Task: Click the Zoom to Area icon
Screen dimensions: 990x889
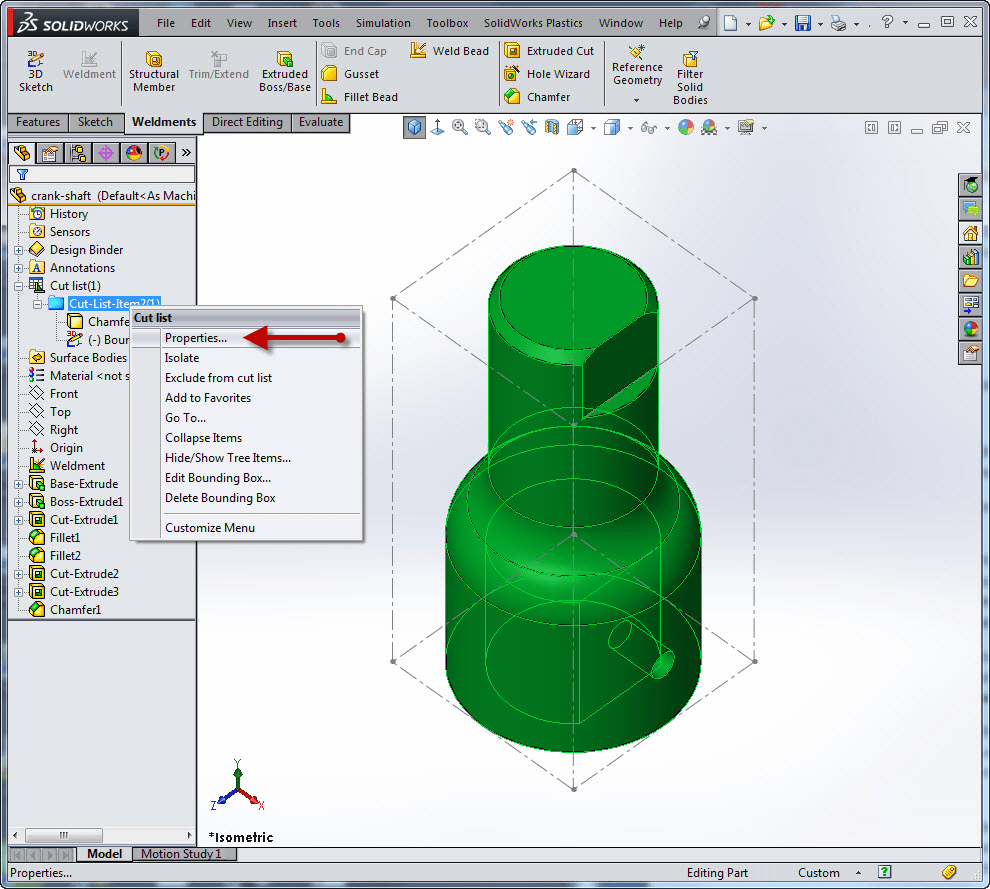Action: pyautogui.click(x=483, y=128)
